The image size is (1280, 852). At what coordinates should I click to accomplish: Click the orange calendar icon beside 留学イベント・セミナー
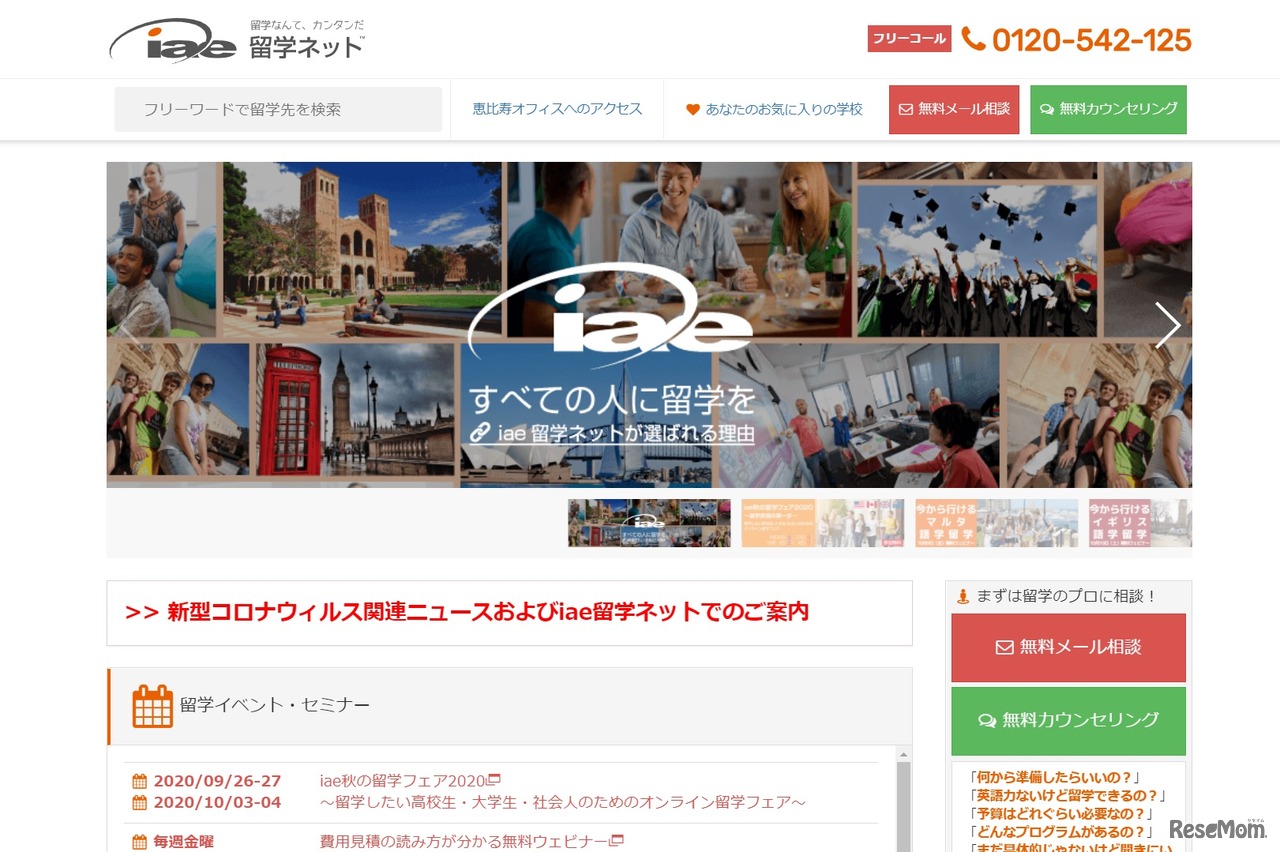[x=151, y=704]
